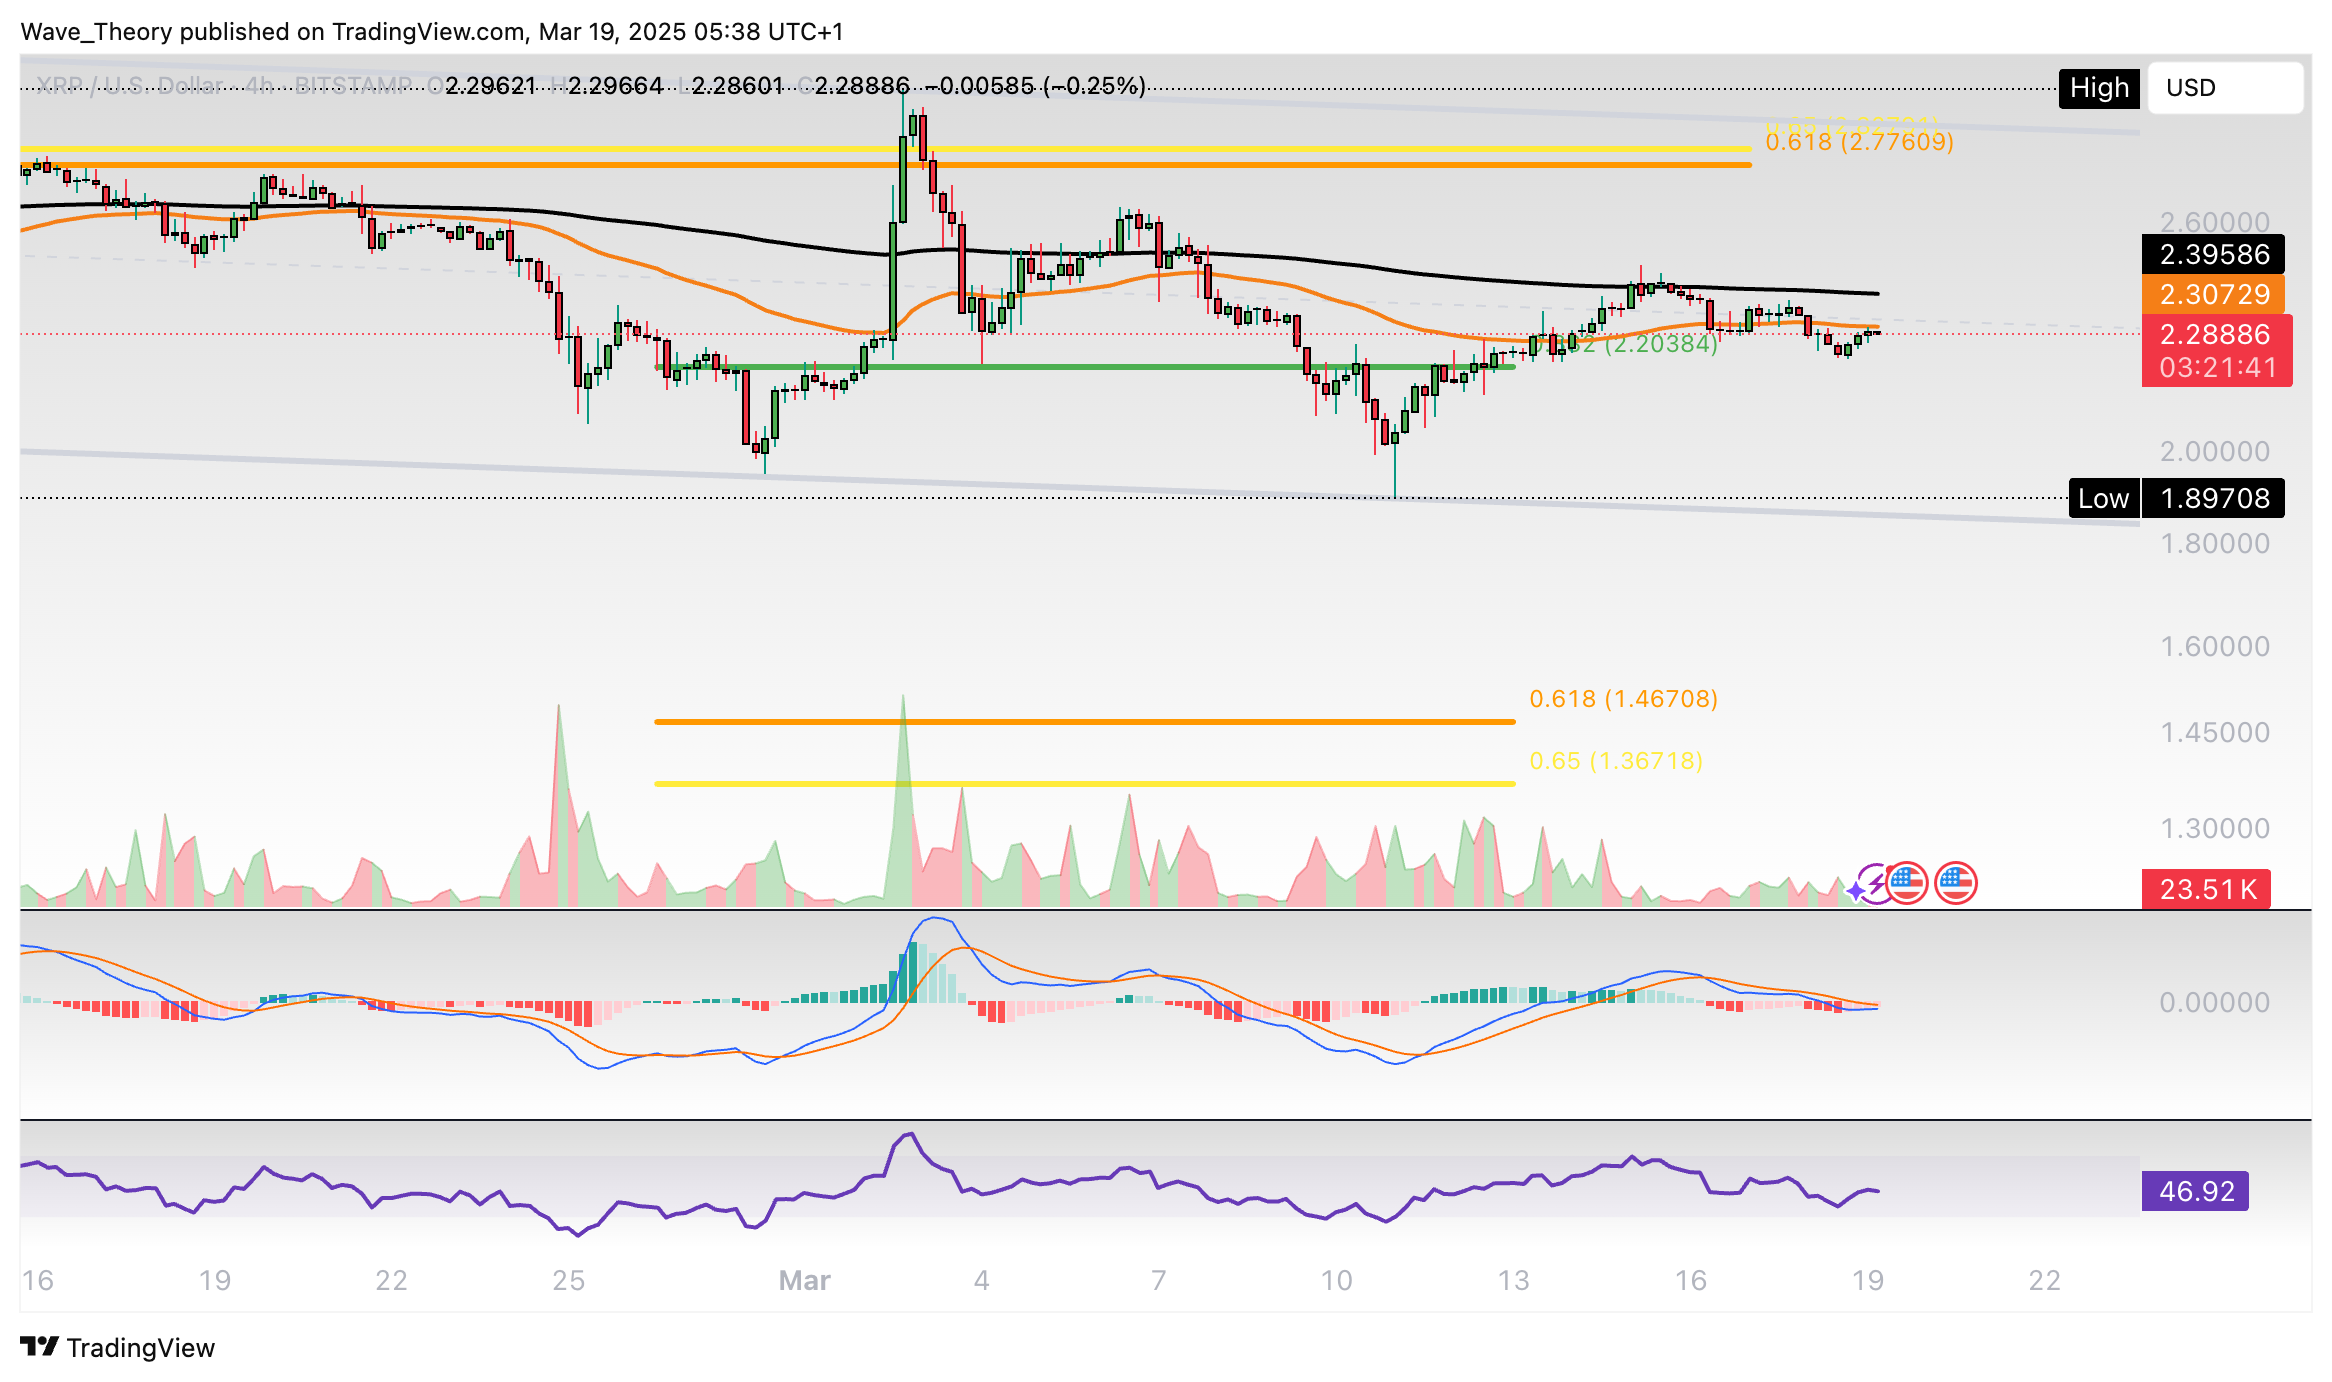
Task: Click the 19 date marker near chart end
Action: click(1867, 1280)
